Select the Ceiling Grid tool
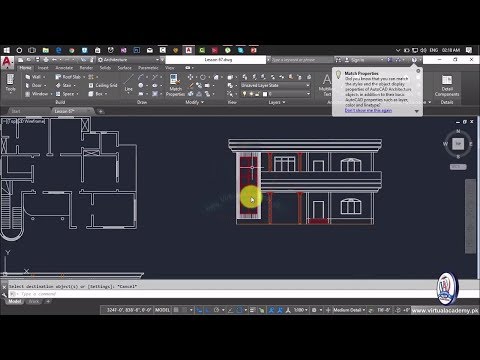The width and height of the screenshot is (480, 360). 103,85
